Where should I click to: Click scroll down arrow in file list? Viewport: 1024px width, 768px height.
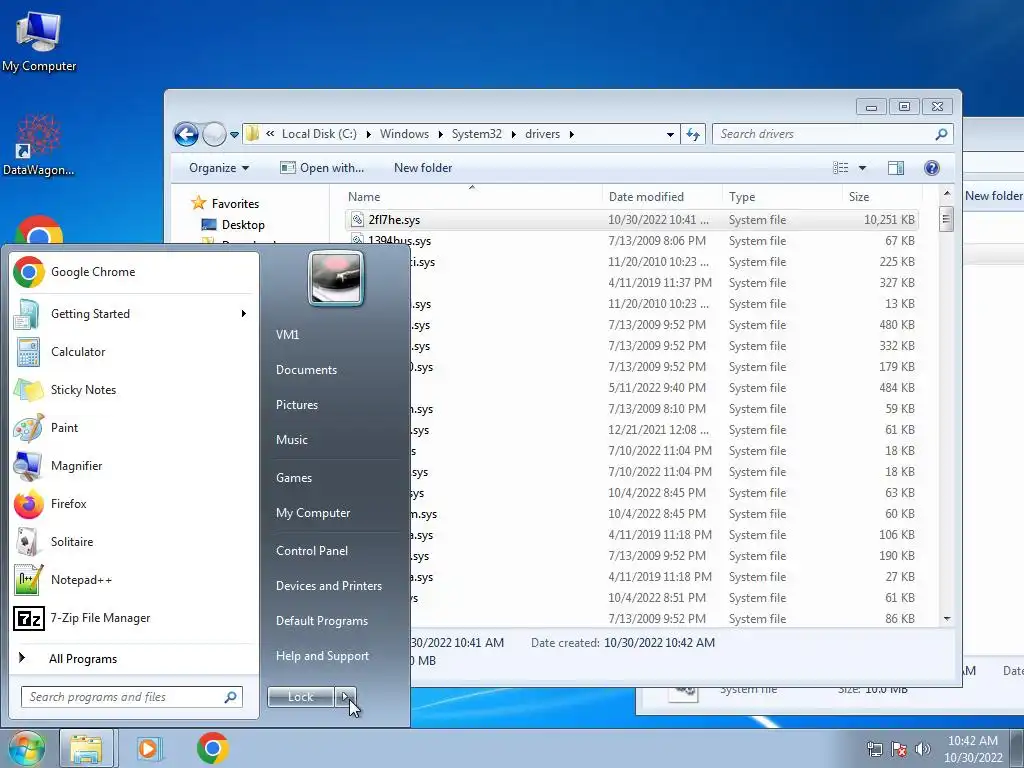tap(946, 618)
